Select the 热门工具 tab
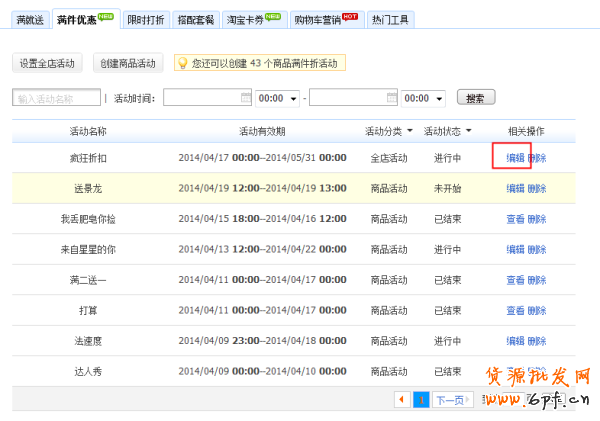 [x=390, y=20]
